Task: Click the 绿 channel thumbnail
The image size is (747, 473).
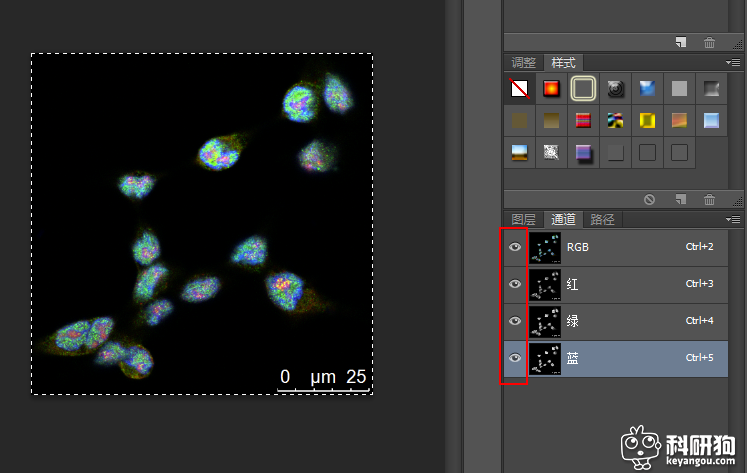Action: click(x=545, y=322)
